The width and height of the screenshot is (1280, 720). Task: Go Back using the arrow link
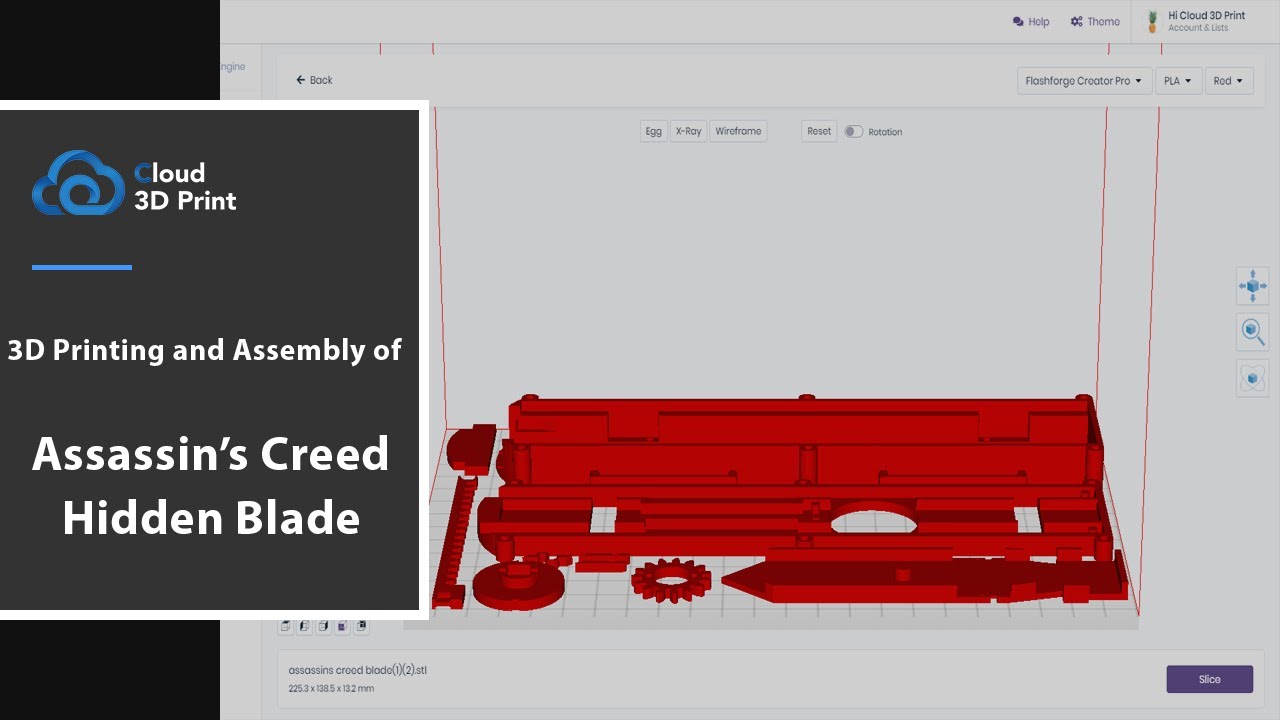pos(314,80)
